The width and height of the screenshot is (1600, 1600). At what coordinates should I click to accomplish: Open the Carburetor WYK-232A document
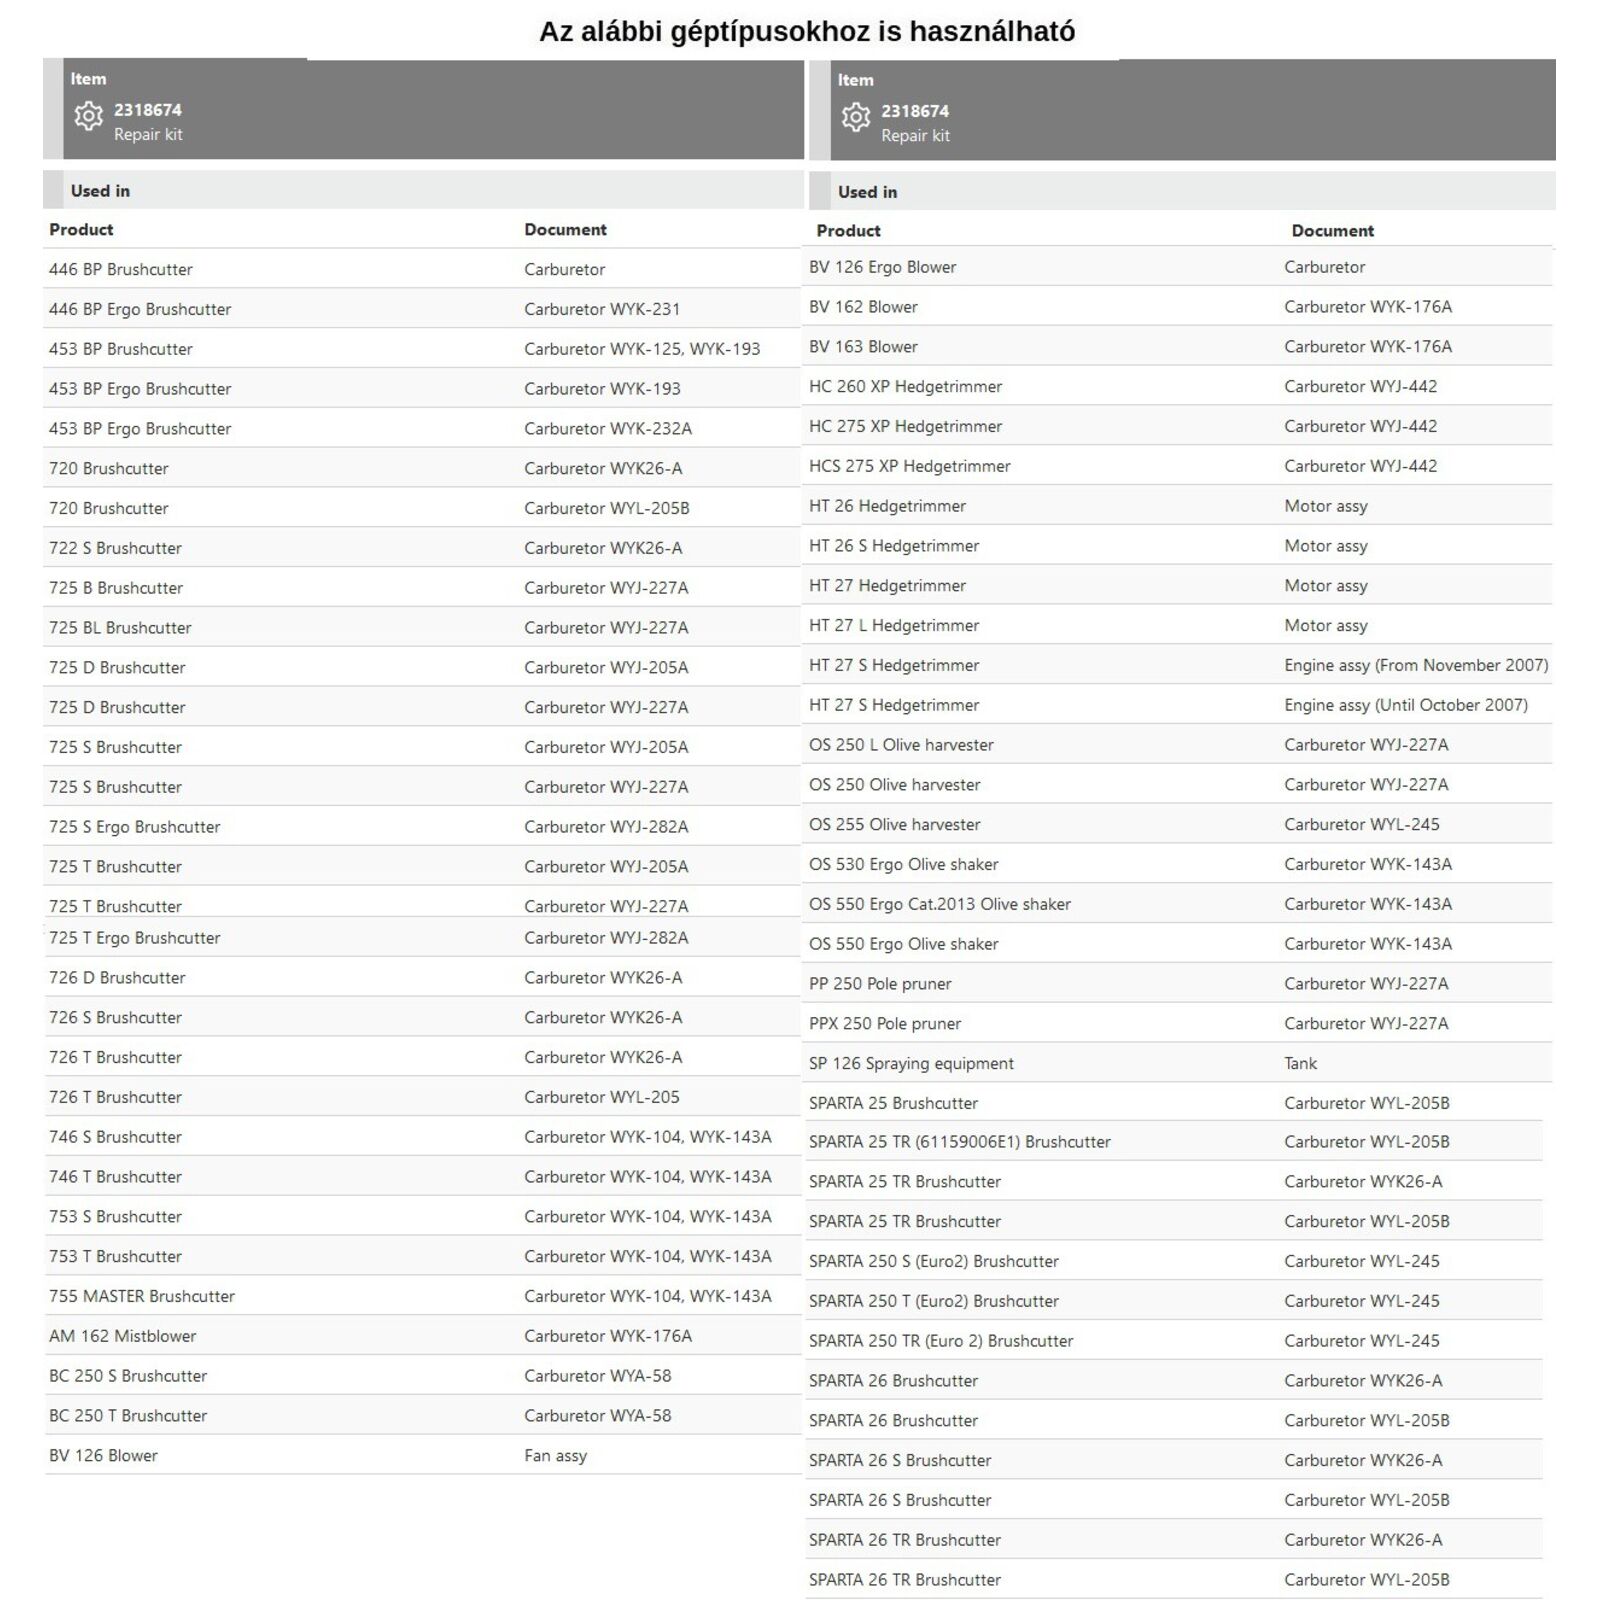(607, 428)
